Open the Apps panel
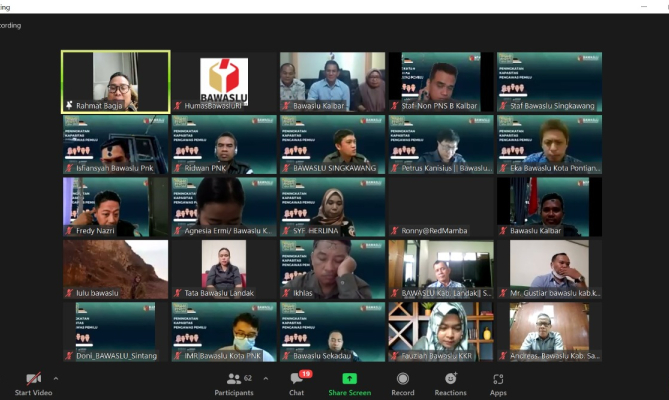This screenshot has width=669, height=400. click(x=497, y=383)
